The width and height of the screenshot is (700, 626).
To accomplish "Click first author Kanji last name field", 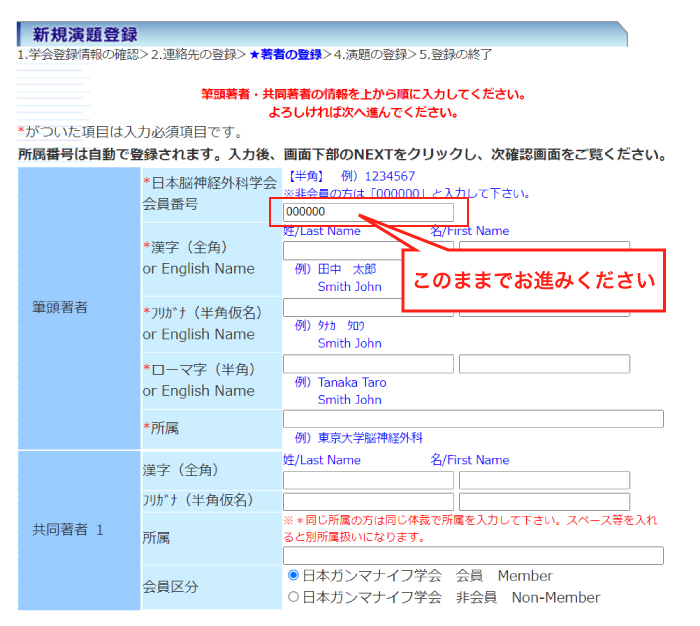I will click(342, 251).
